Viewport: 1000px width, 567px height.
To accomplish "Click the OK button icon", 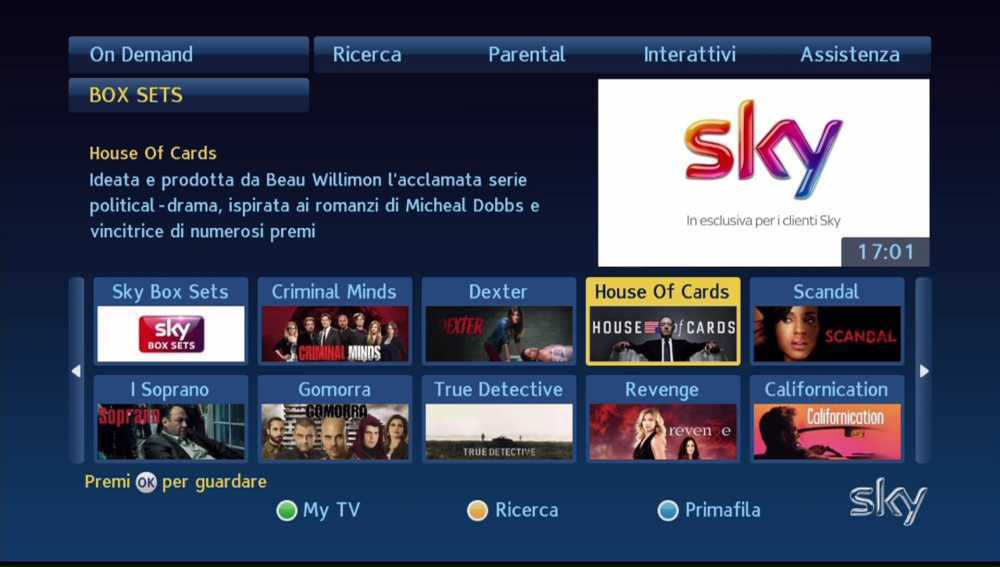I will pos(146,482).
